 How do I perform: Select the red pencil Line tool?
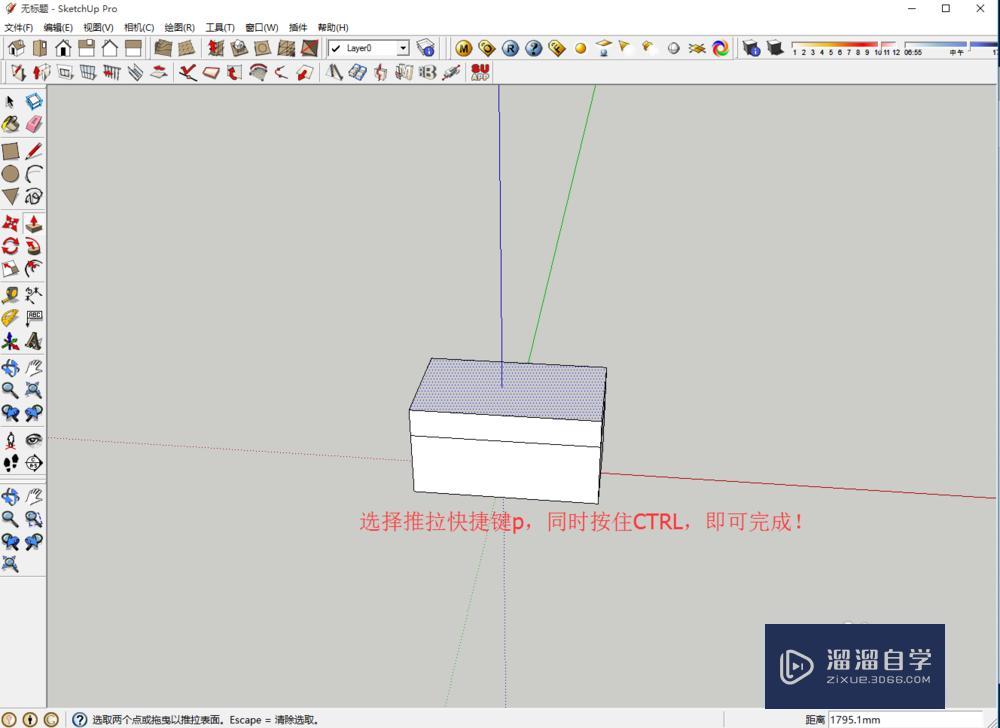(x=34, y=151)
